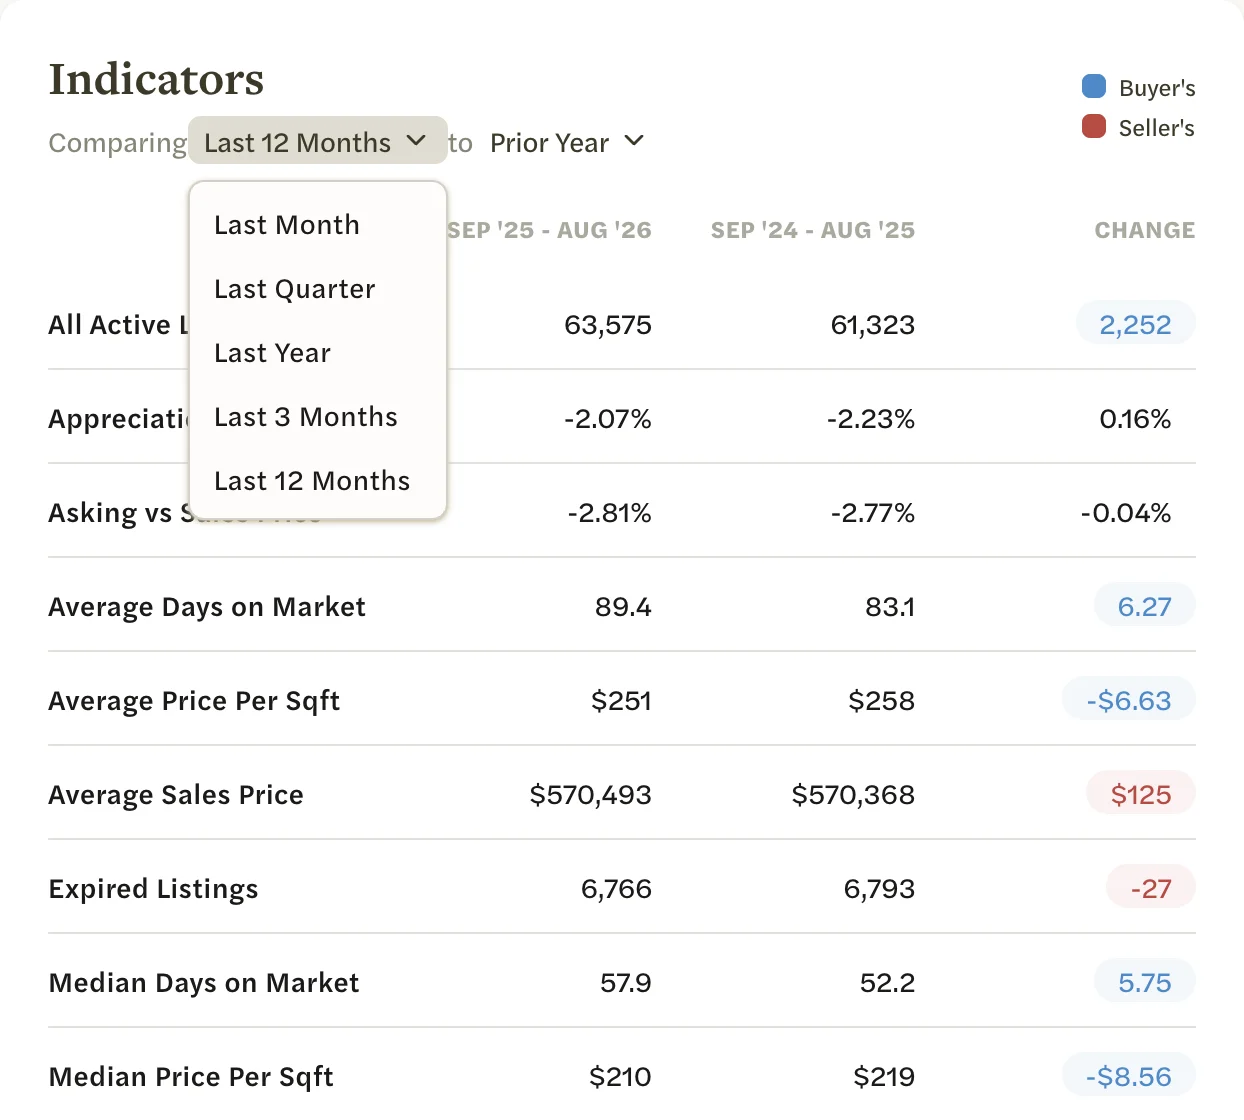Click the $570,368 average sales price
The height and width of the screenshot is (1120, 1244).
tap(854, 795)
